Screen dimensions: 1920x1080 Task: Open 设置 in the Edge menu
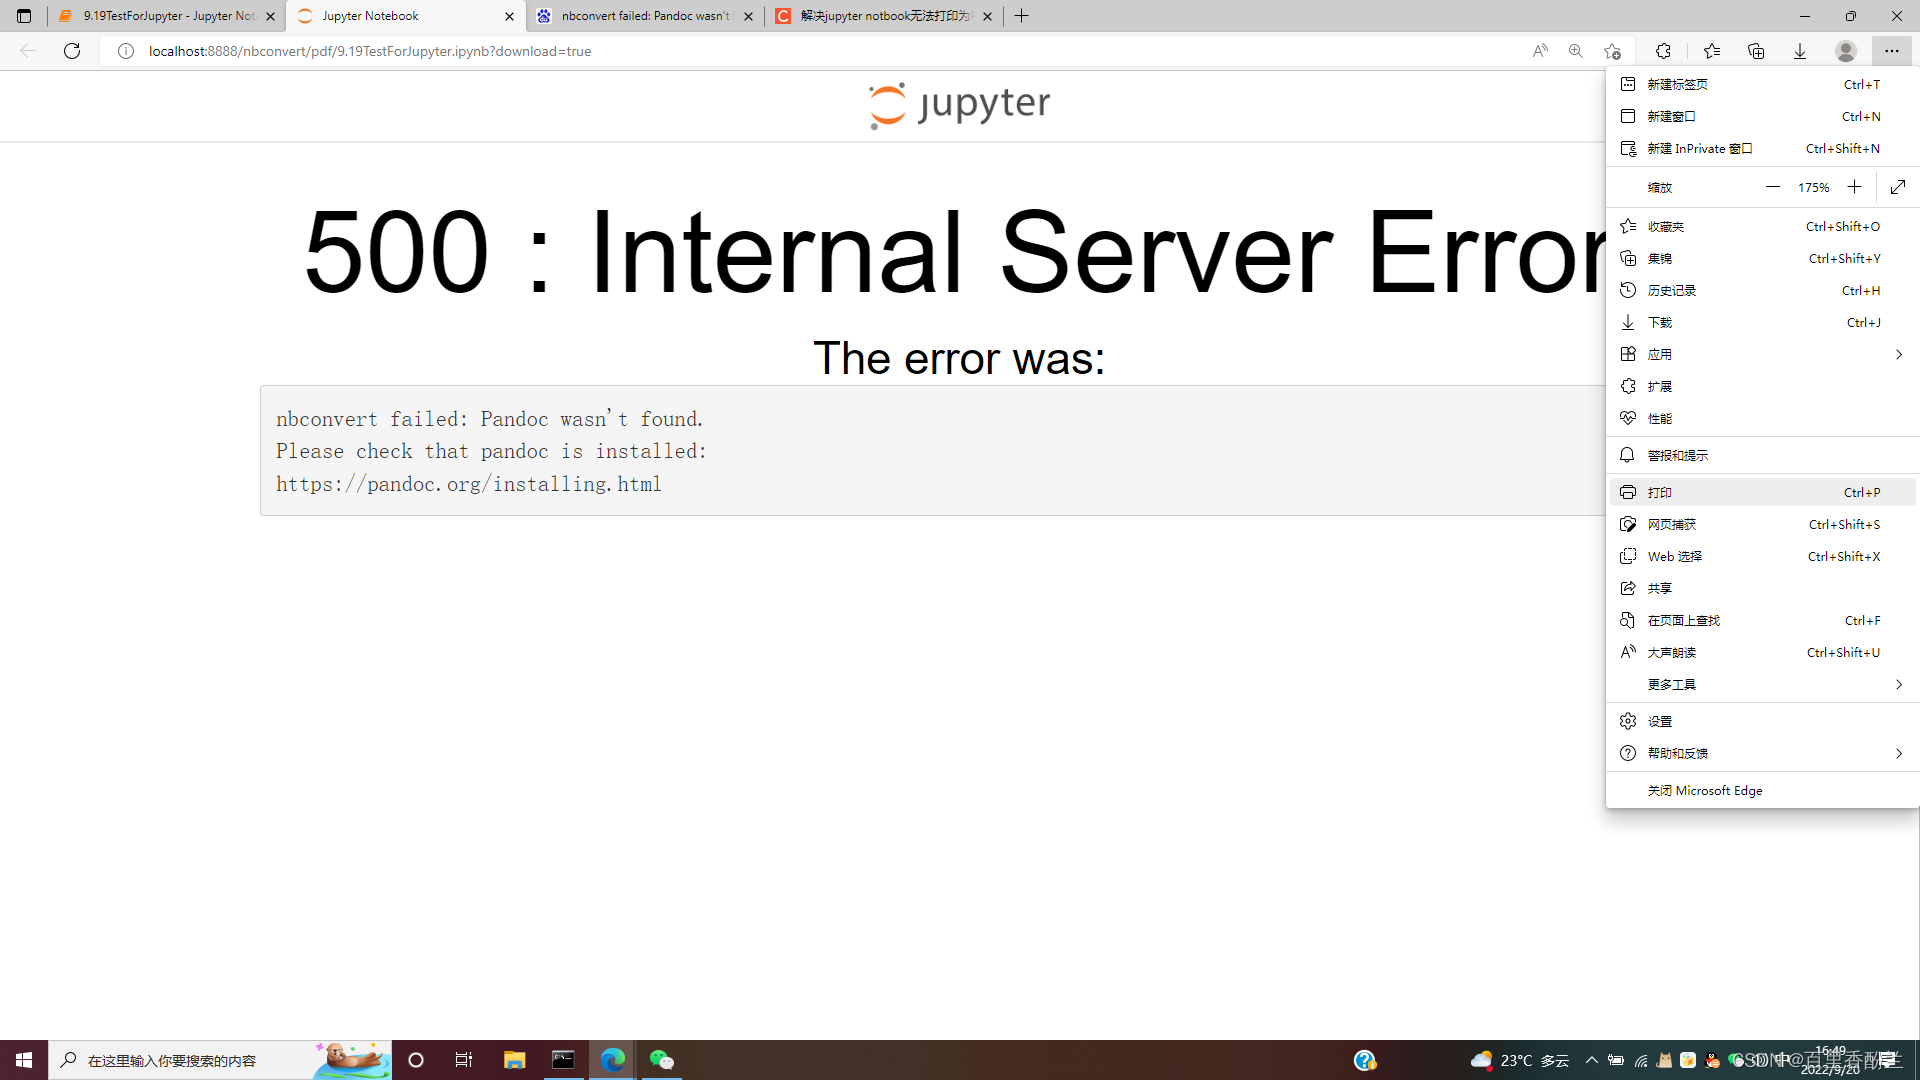tap(1660, 721)
